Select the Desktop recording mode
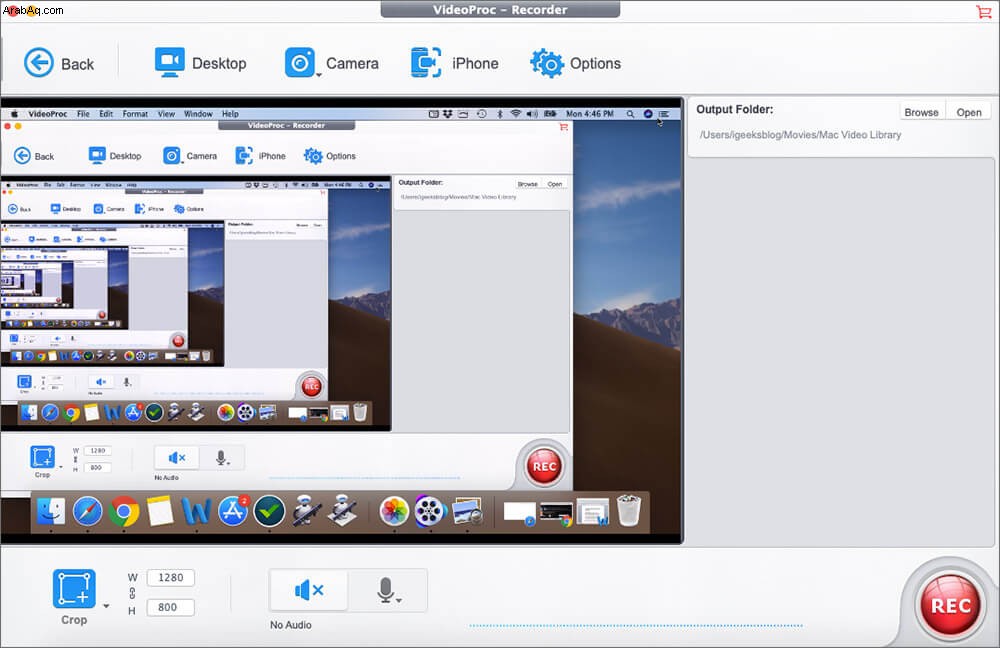 point(200,63)
